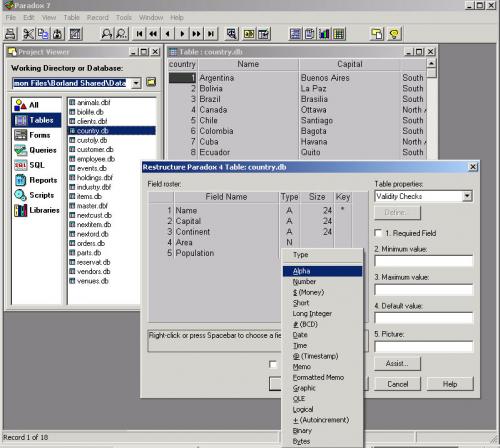Click the Quick Chart bar-graph icon
The image size is (500, 448).
[x=324, y=34]
